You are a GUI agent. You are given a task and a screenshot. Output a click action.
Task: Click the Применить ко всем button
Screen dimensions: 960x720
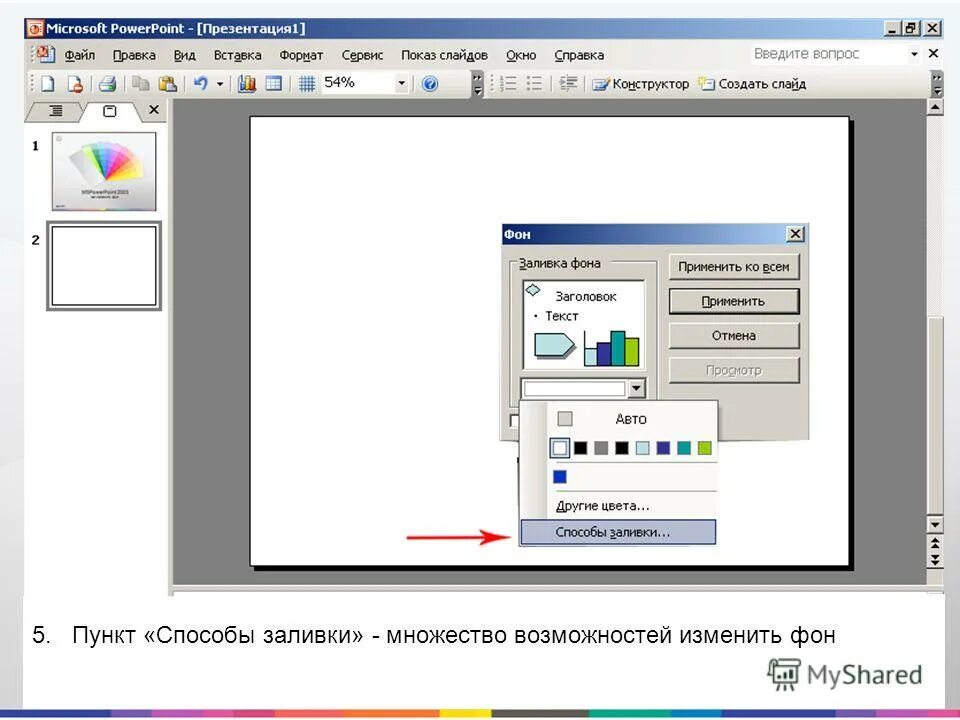click(x=734, y=267)
